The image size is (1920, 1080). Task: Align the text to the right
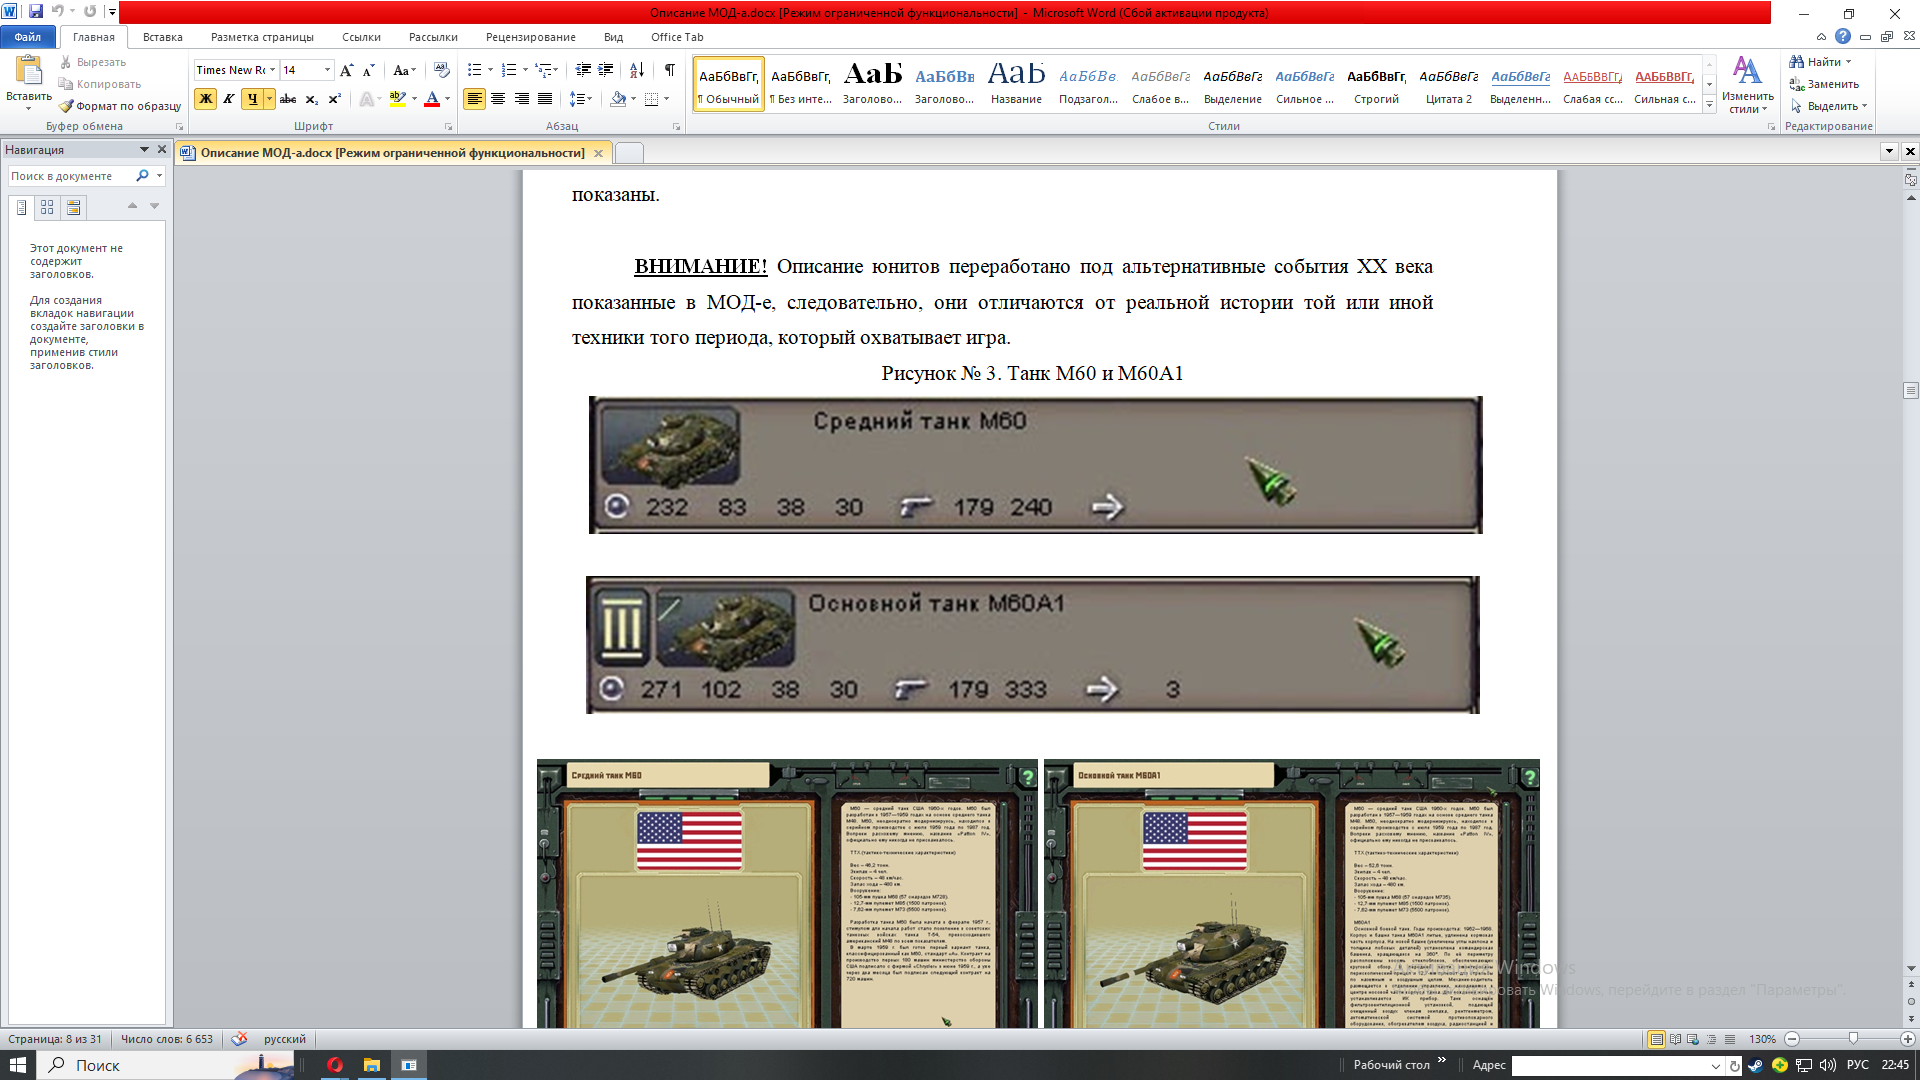[x=521, y=99]
